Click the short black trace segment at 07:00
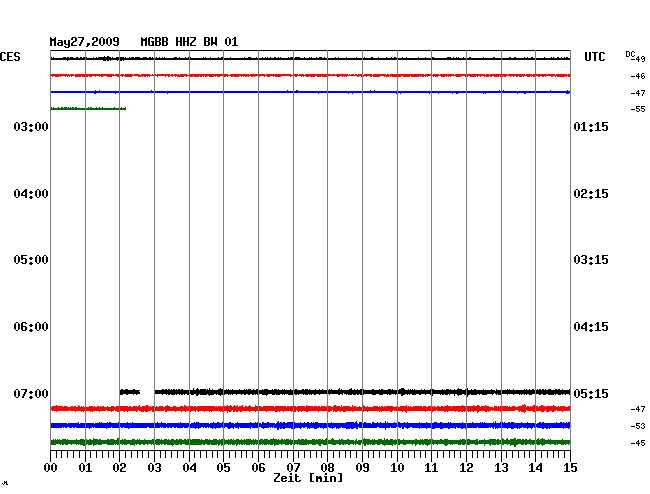Viewport: 650px width, 494px height. pos(130,392)
